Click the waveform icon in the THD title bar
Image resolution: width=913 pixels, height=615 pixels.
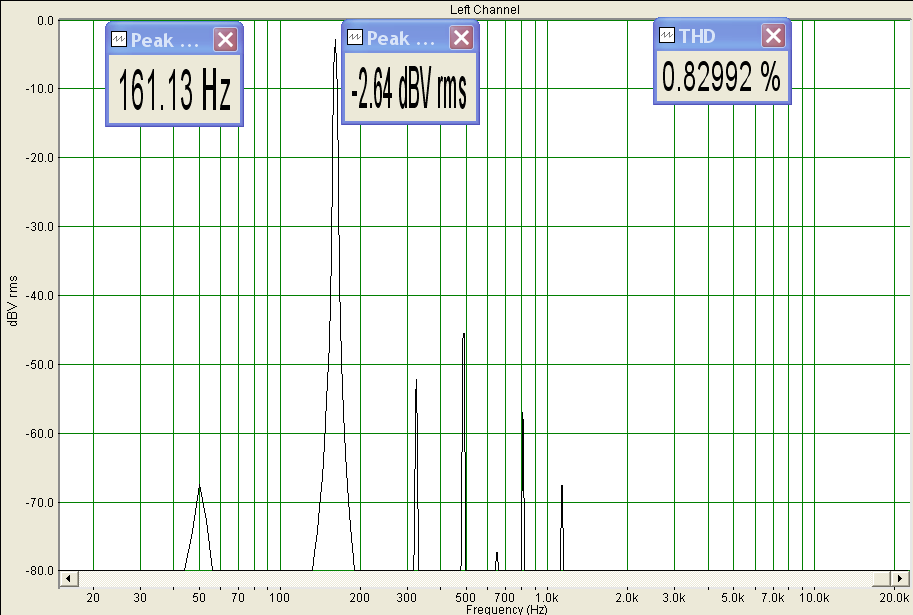tap(667, 36)
